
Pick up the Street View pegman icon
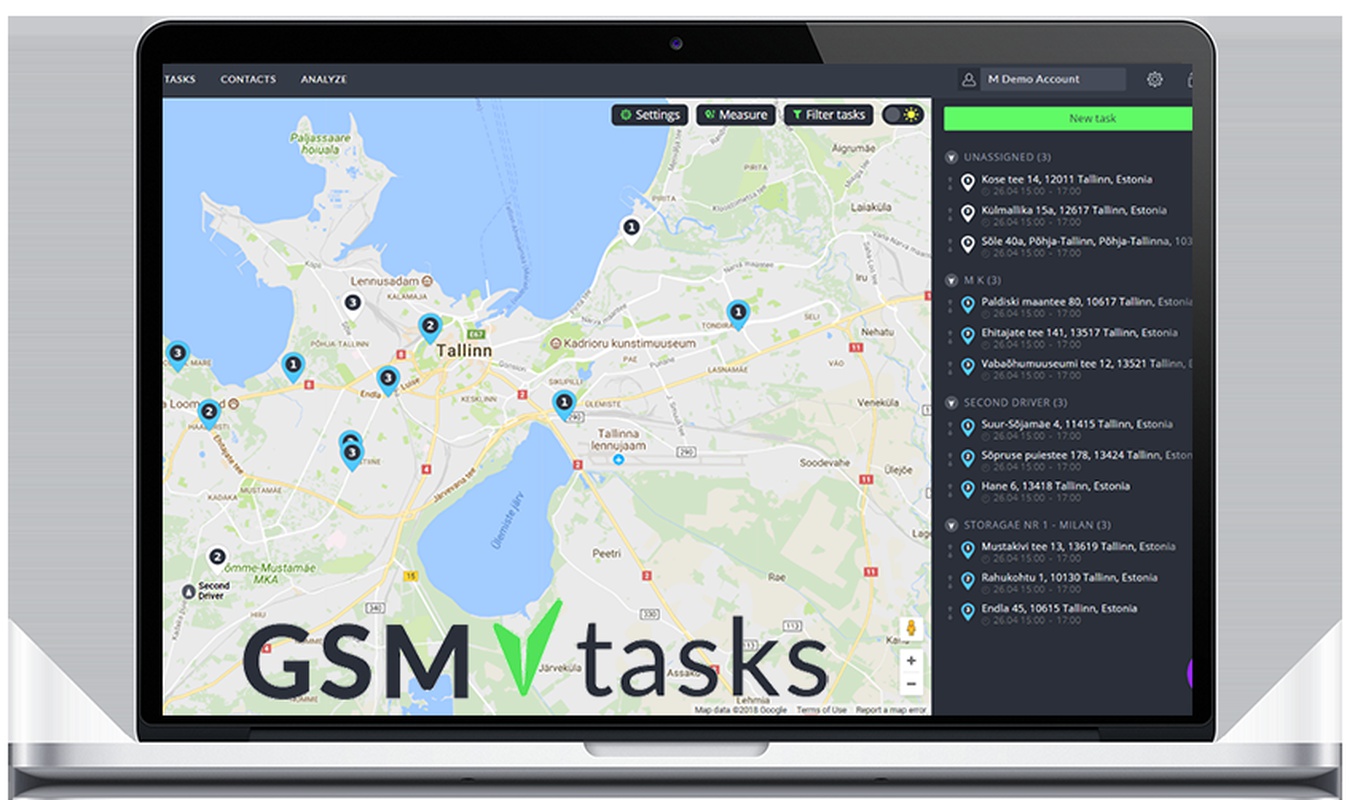tap(910, 629)
